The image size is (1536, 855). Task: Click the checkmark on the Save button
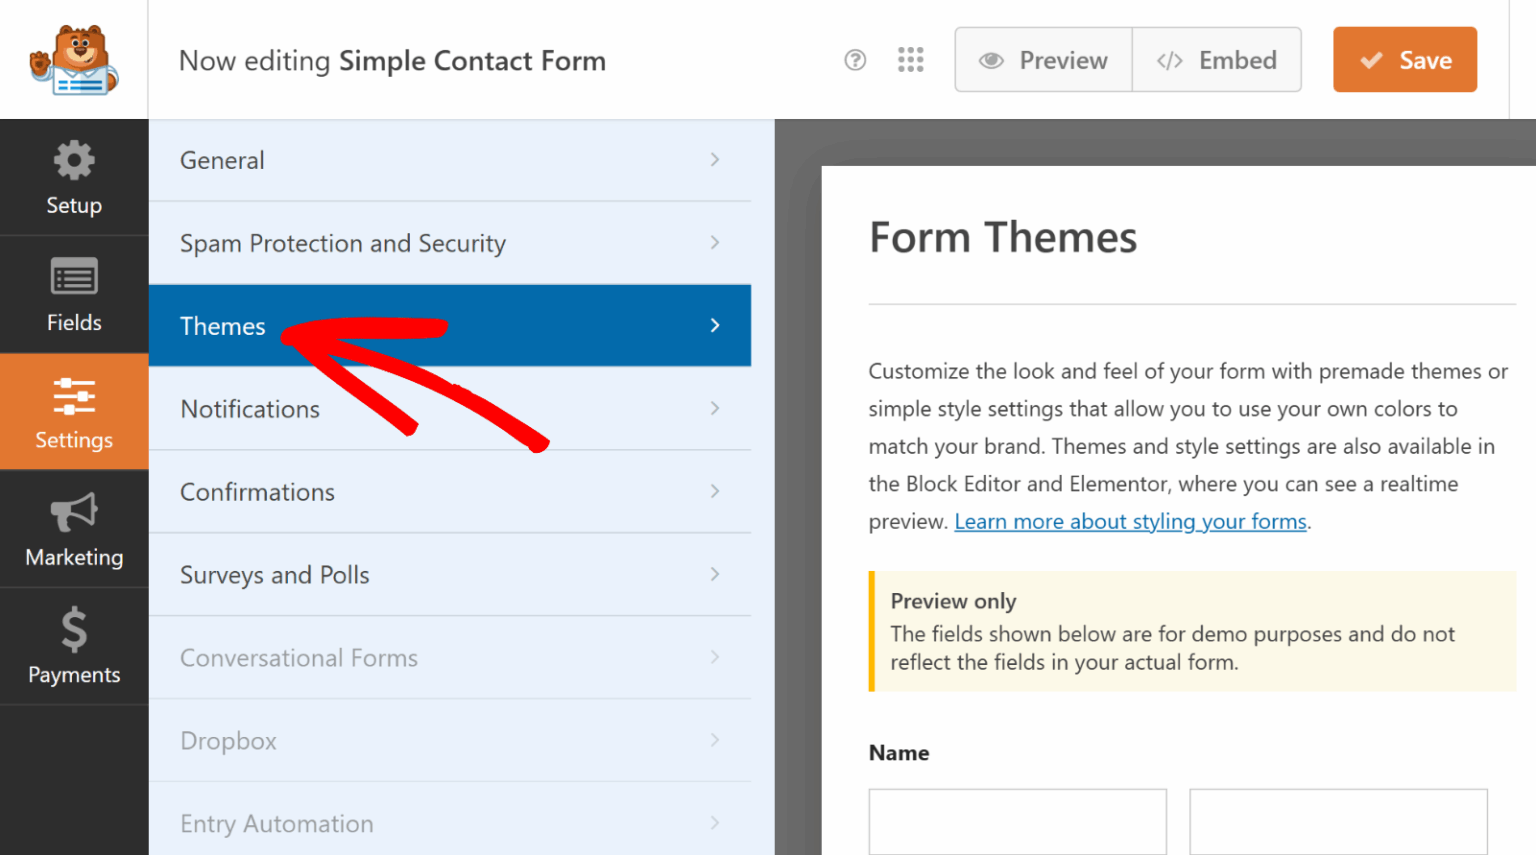click(x=1371, y=60)
